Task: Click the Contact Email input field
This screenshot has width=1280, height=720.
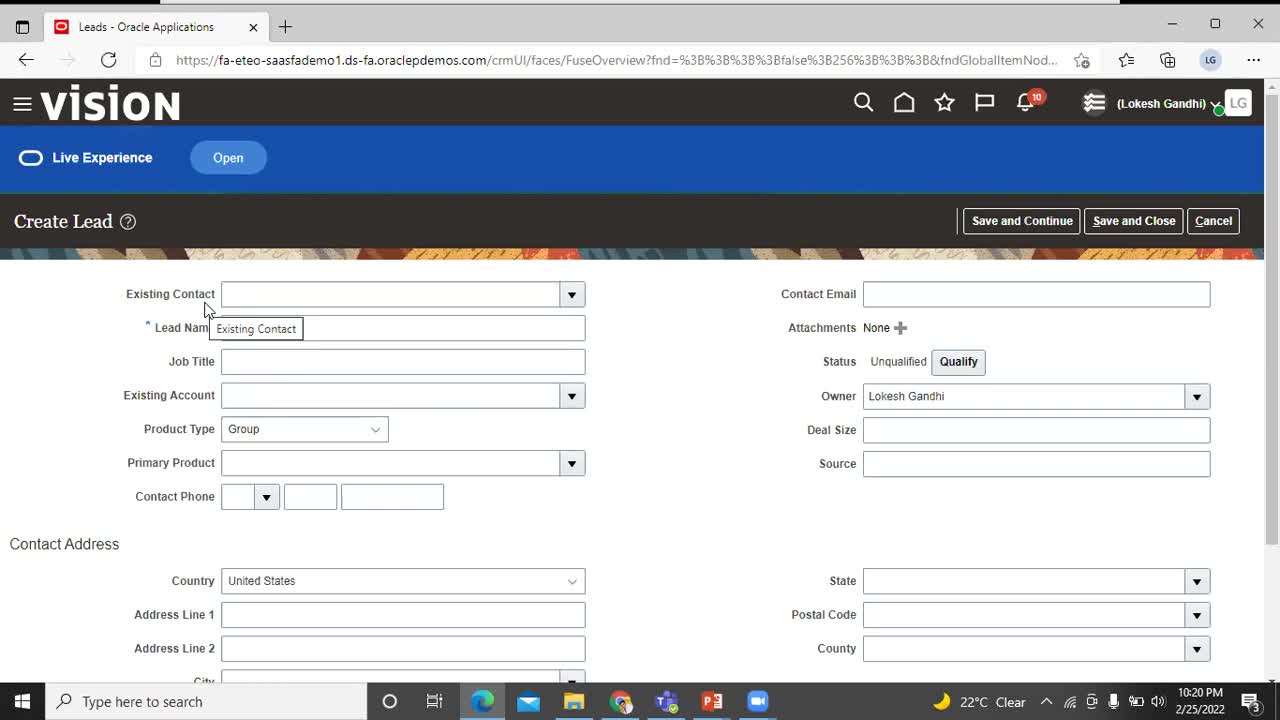Action: pos(1036,294)
